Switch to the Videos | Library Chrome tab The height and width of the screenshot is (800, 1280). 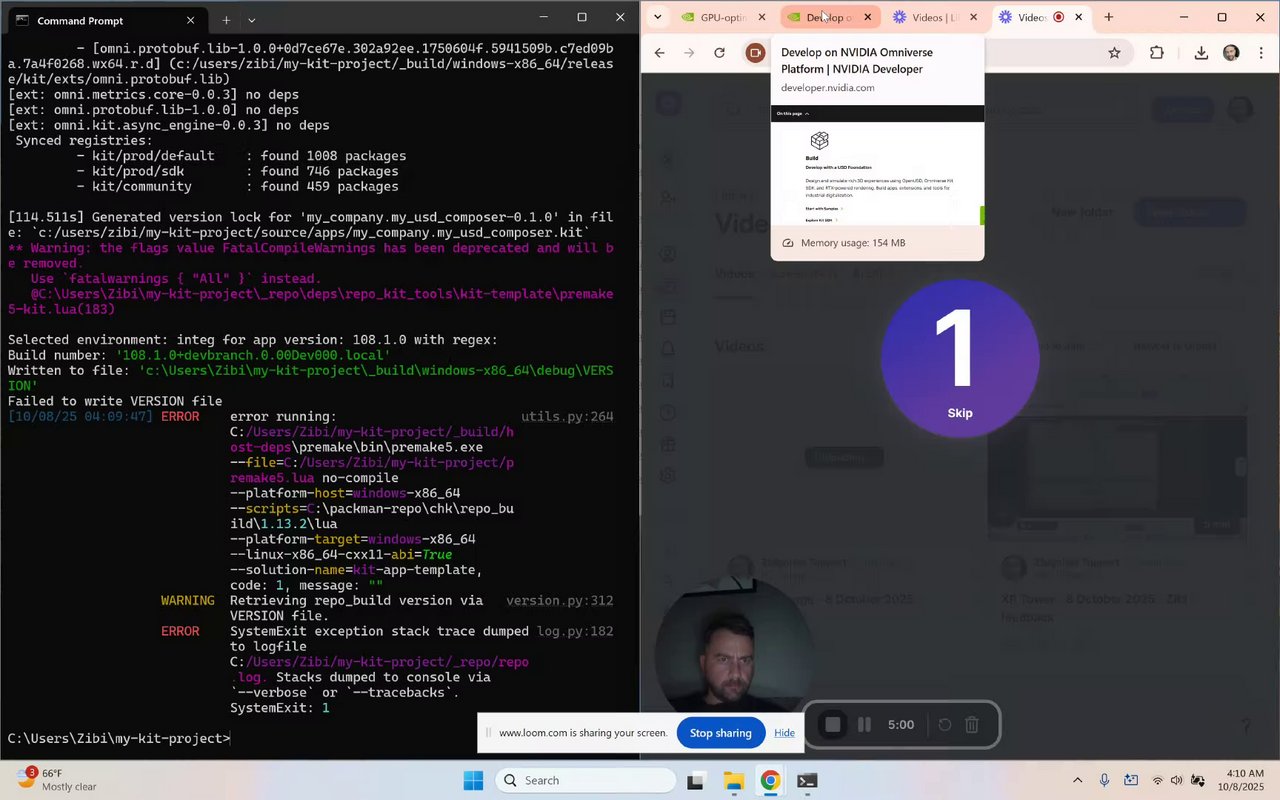tap(935, 17)
